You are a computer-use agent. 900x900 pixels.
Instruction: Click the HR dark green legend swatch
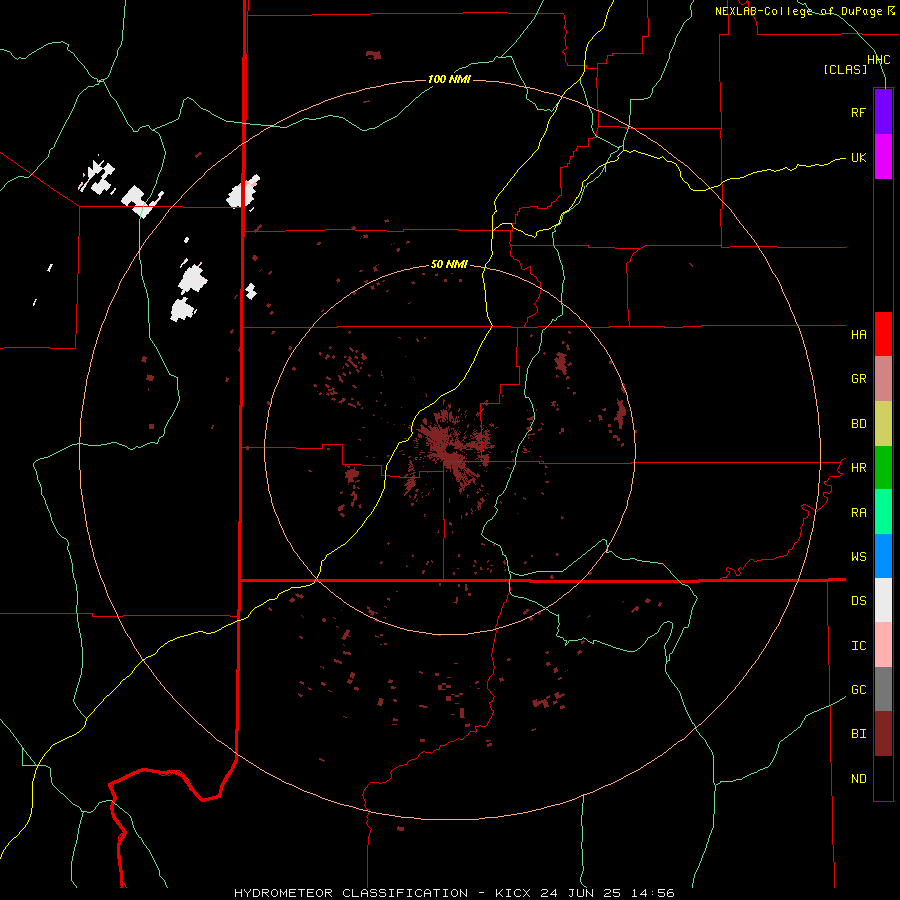tap(883, 468)
